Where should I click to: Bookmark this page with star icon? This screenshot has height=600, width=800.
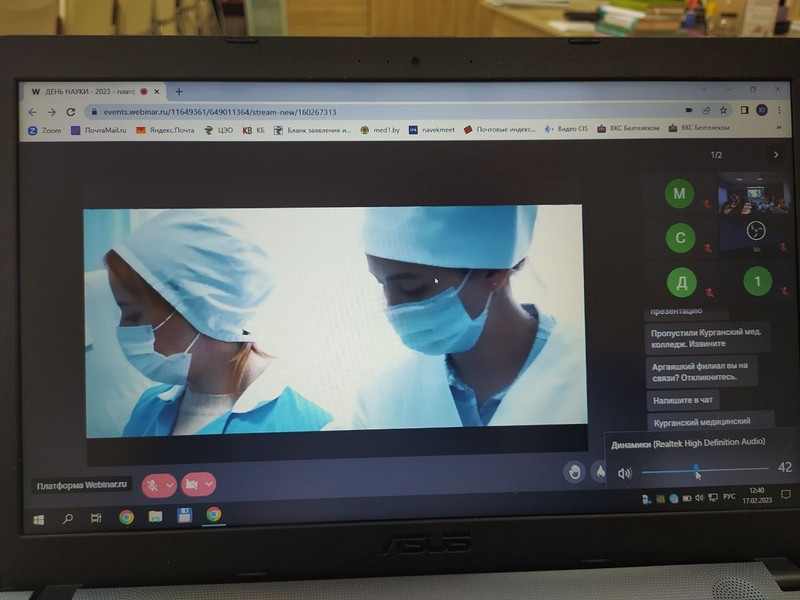tap(724, 110)
